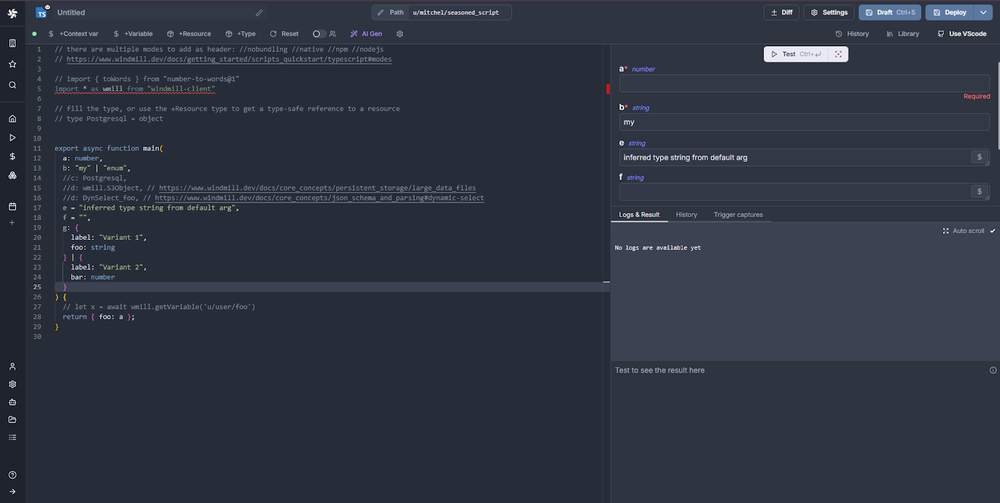Open the Schedules calendar icon in sidebar
The height and width of the screenshot is (503, 1000).
12,206
